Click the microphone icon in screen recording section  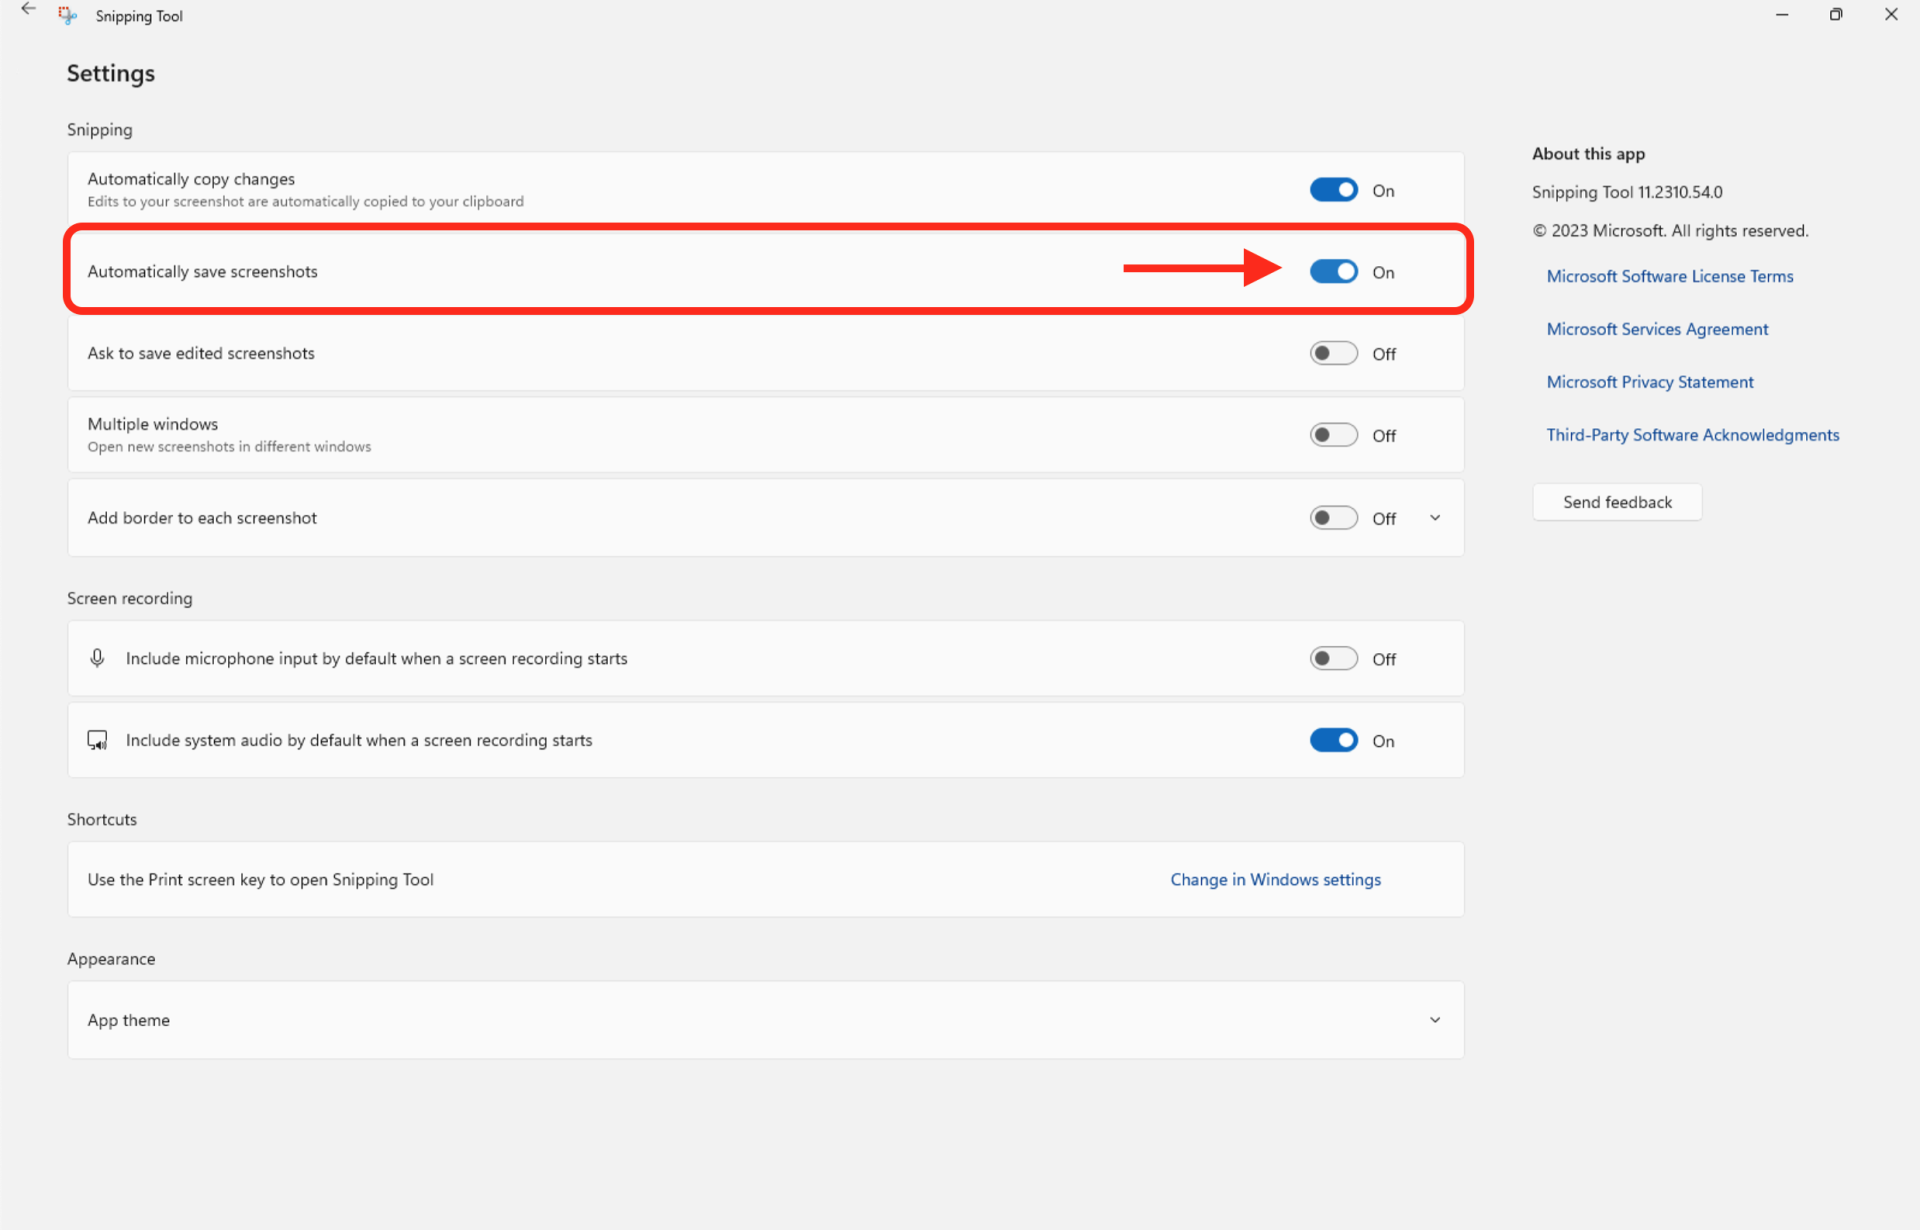coord(97,657)
